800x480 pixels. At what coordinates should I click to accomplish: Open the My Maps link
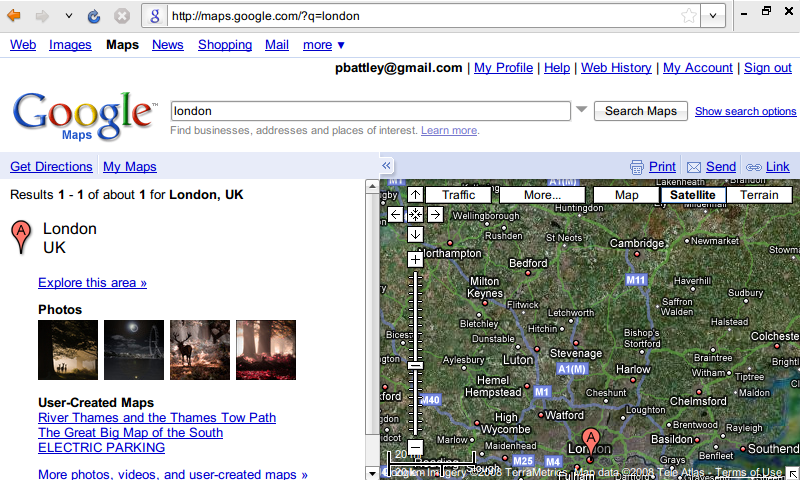(130, 167)
